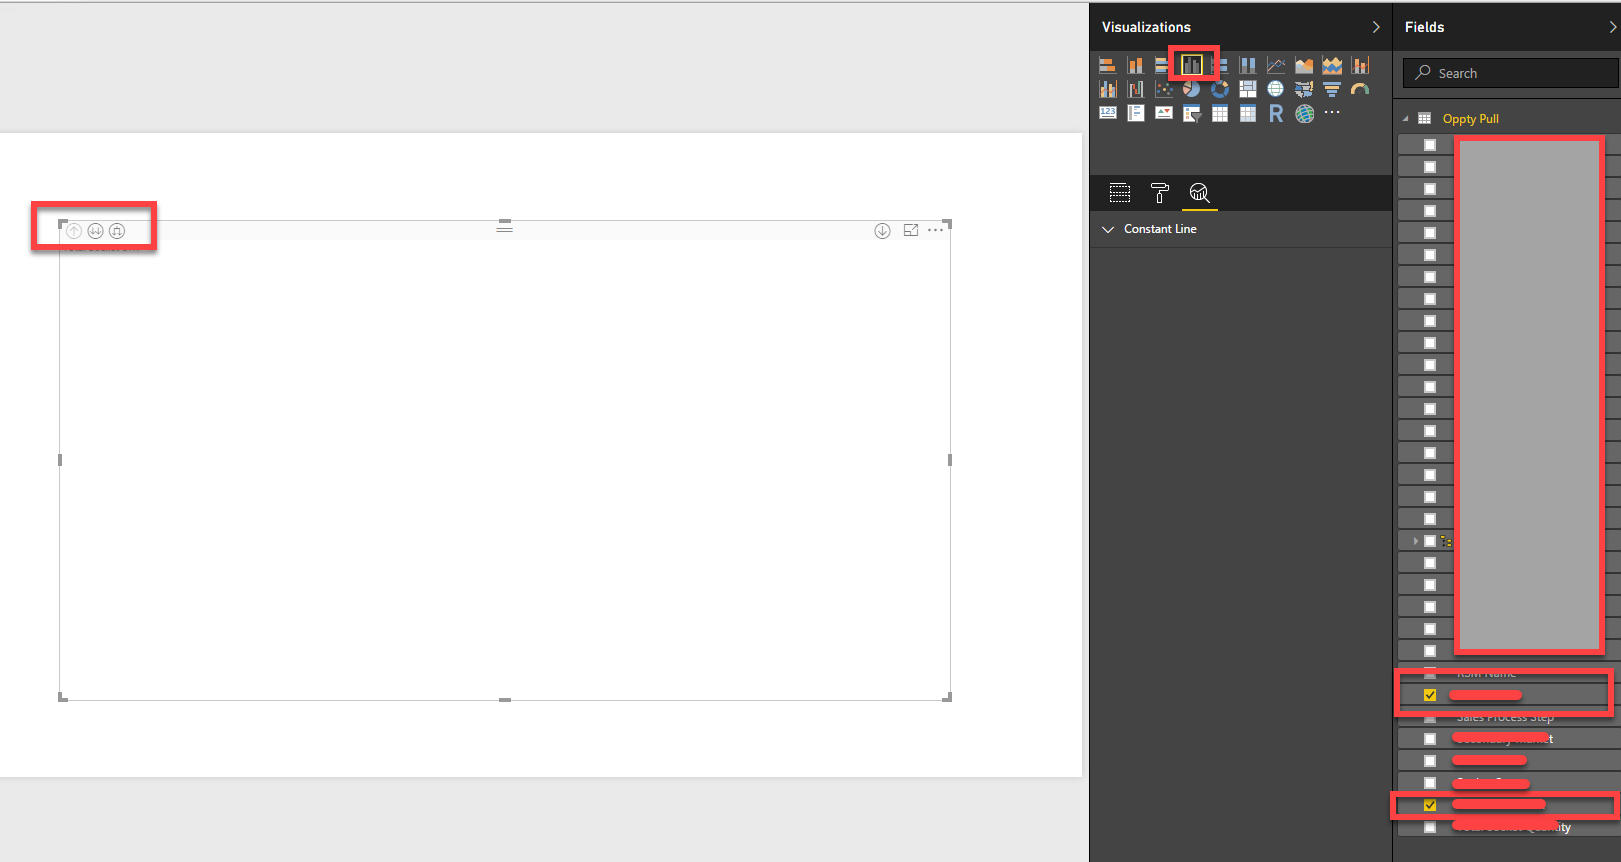The width and height of the screenshot is (1621, 862).
Task: Select the Oppty Pull table name
Action: (1470, 119)
